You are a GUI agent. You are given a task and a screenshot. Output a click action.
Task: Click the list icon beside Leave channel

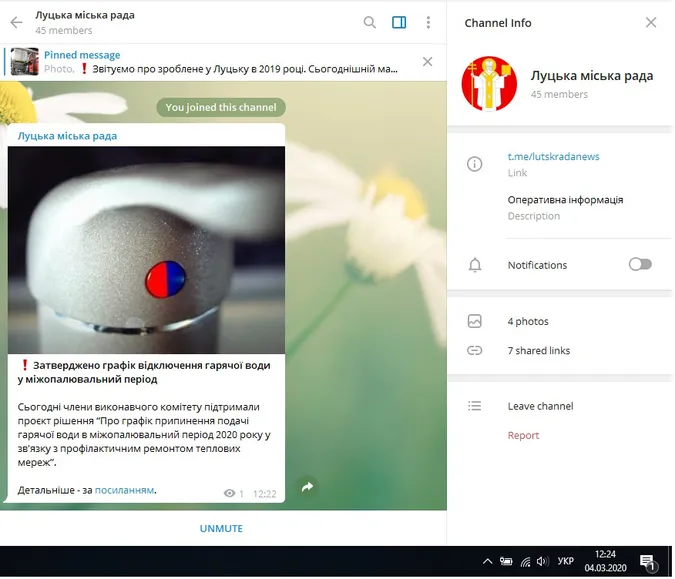tap(474, 406)
